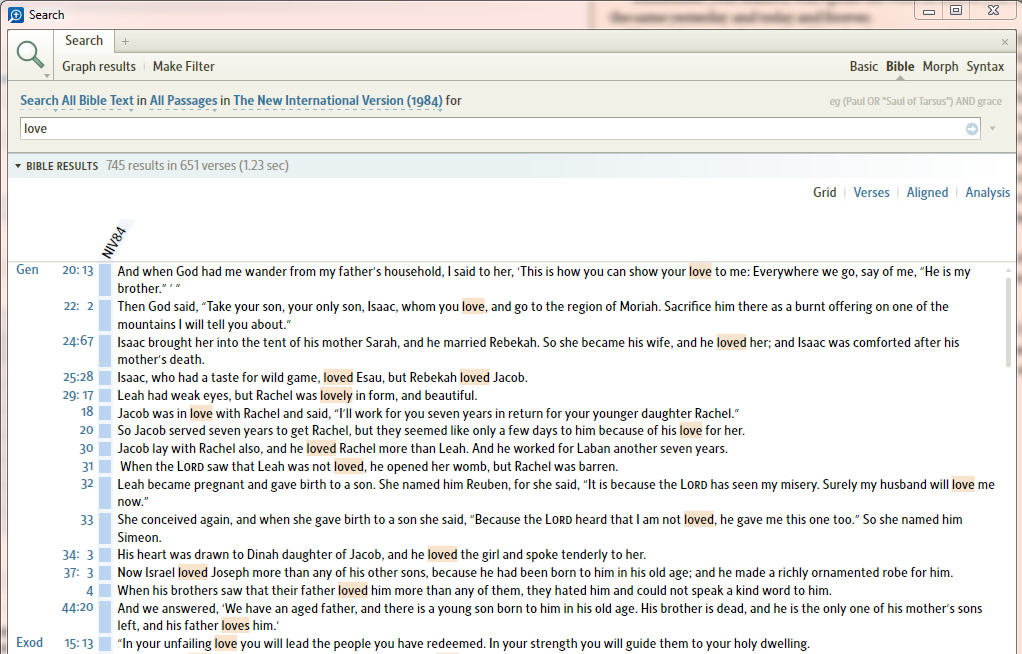Switch to Aligned view
Screen dimensions: 1022x654
(927, 192)
